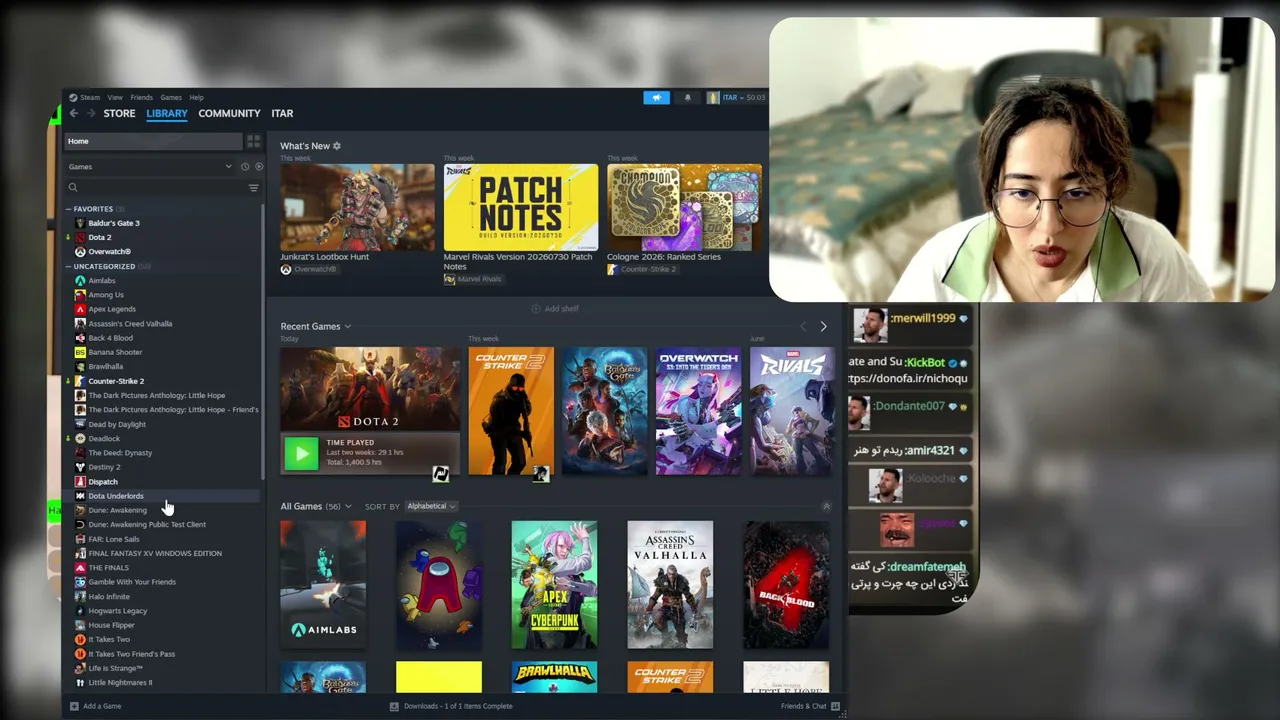Select Hogwarts Legacy in the game list
This screenshot has width=1280, height=720.
click(x=118, y=611)
